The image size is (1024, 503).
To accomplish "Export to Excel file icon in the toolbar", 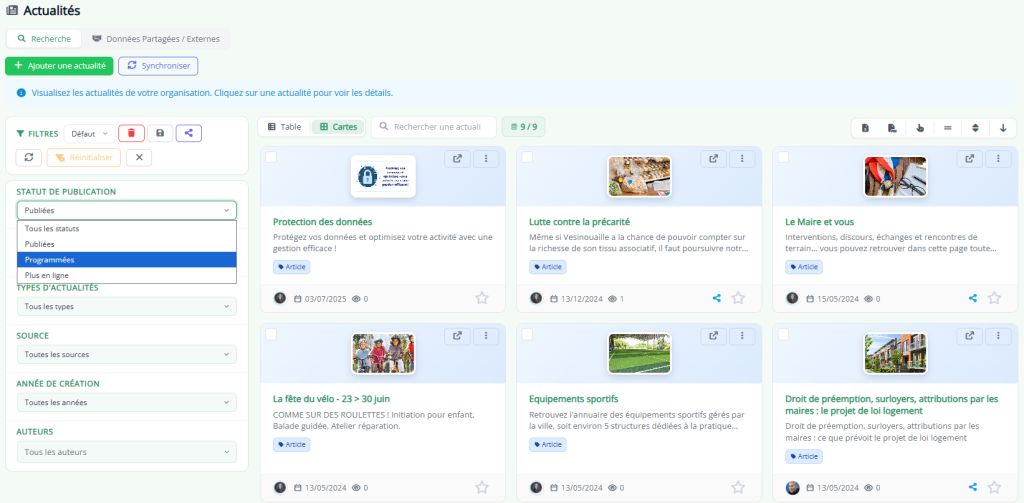I will pos(865,128).
